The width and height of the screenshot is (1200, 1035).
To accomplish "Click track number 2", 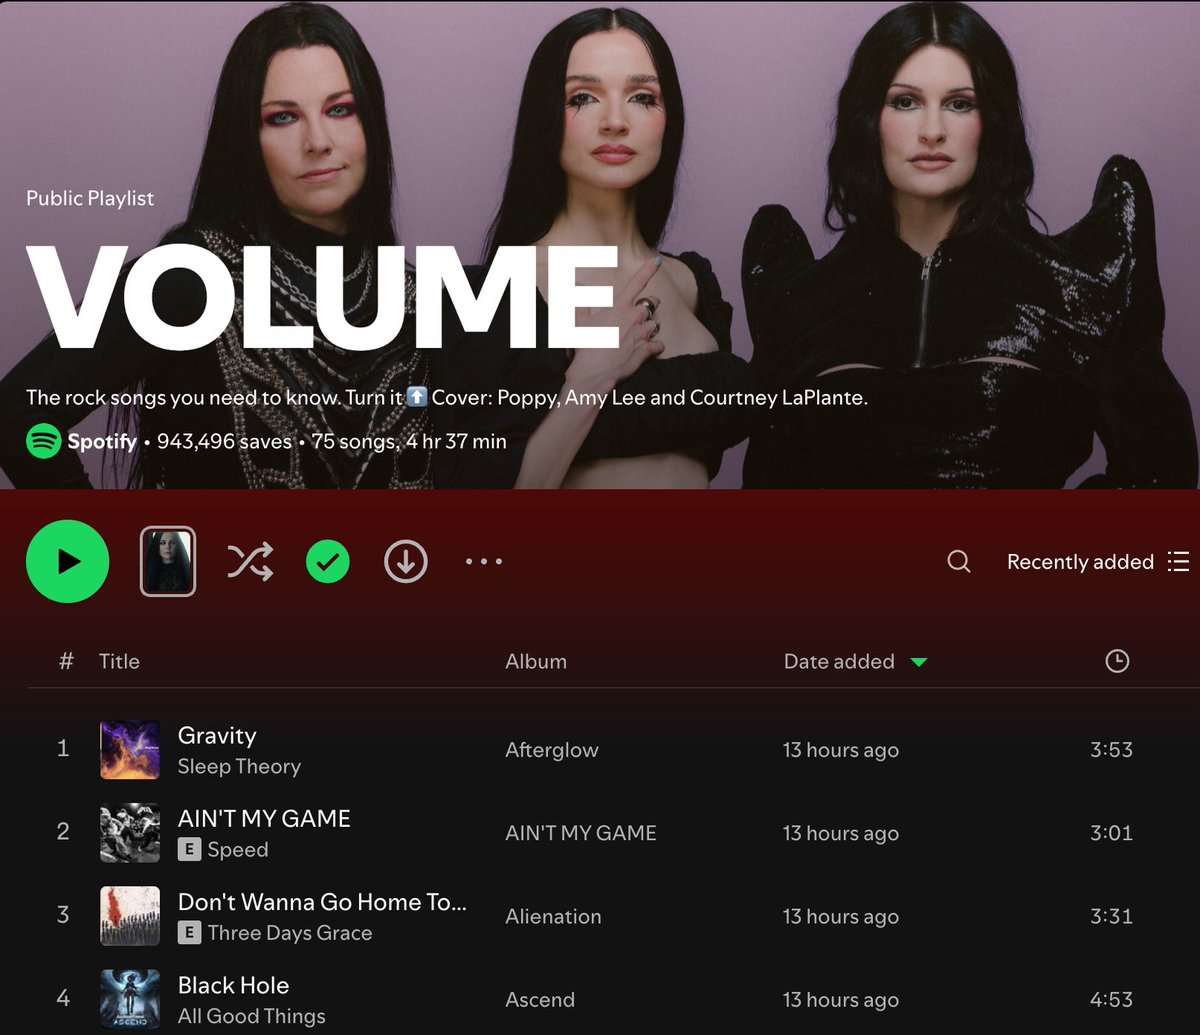I will click(x=63, y=832).
